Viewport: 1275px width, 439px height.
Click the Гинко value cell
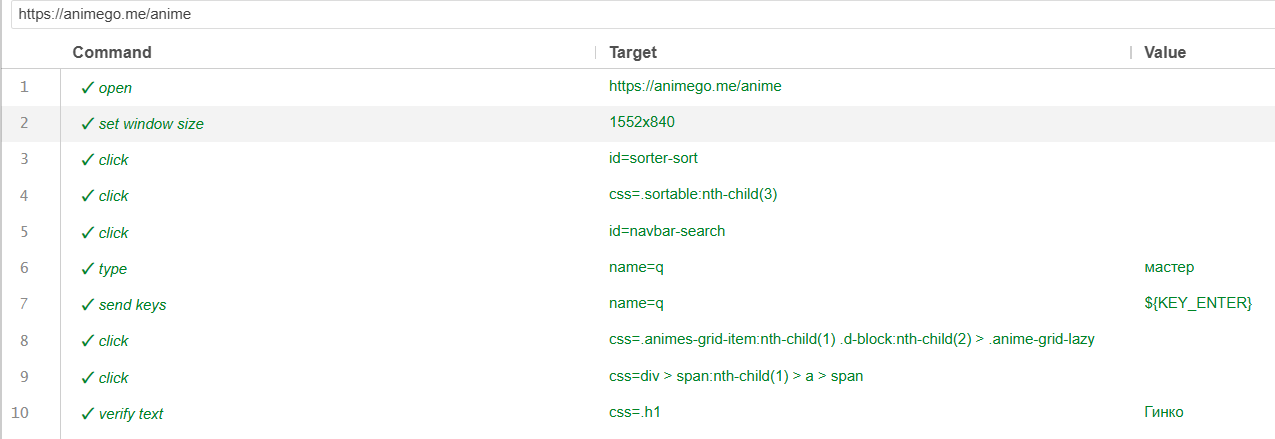(1164, 412)
